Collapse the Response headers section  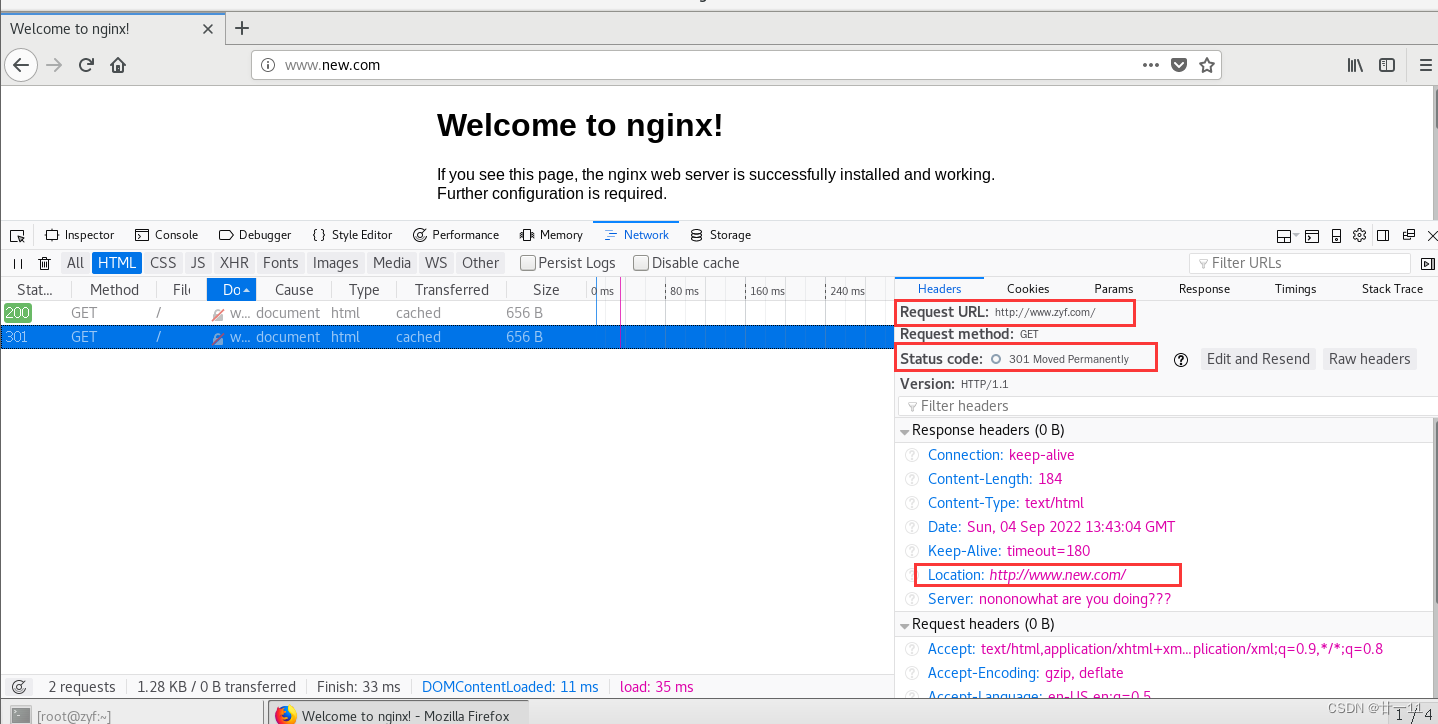(x=905, y=430)
